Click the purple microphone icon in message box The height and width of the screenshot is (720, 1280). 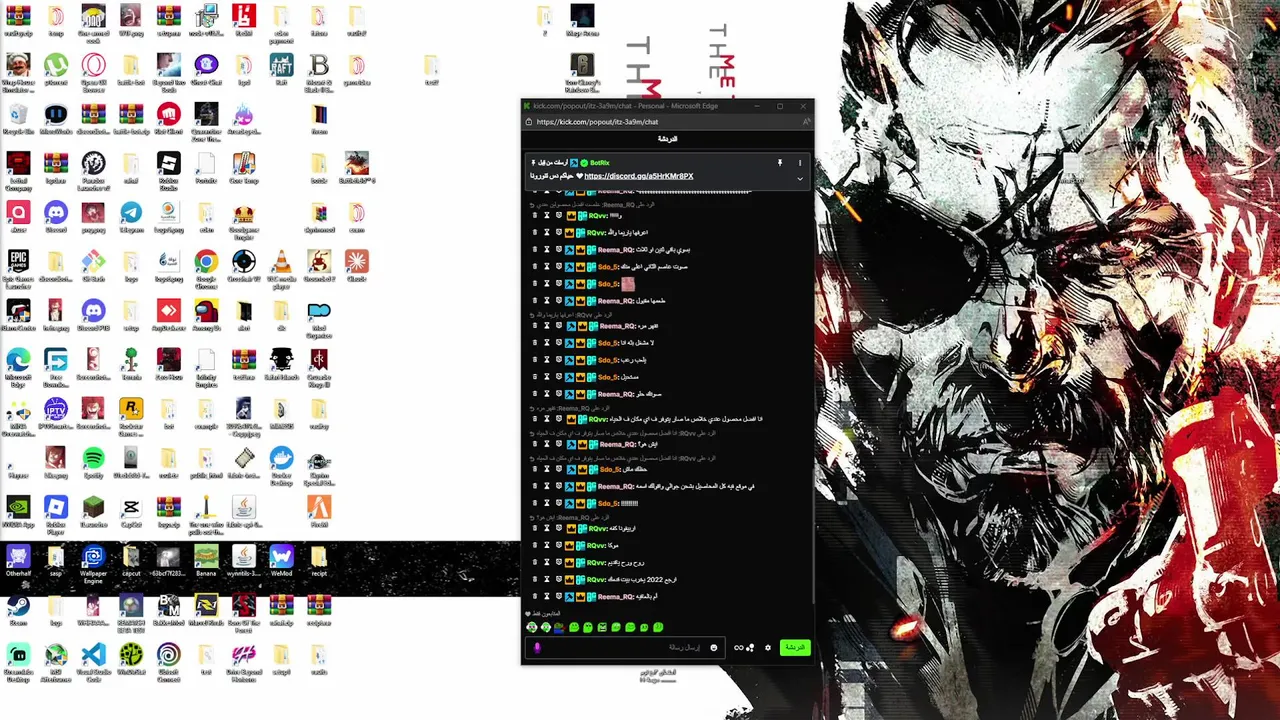537,648
